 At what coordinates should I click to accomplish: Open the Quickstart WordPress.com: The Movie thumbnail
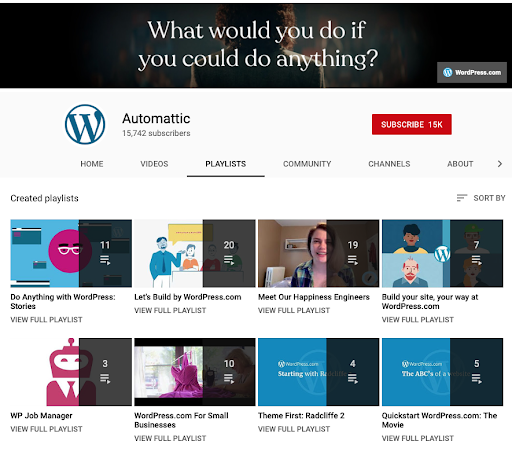point(442,372)
